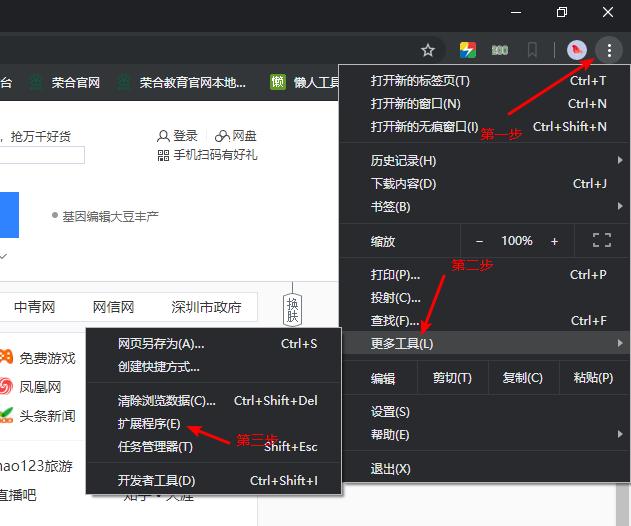The width and height of the screenshot is (631, 526).
Task: Open 任务管理器(T) in submenu
Action: click(214, 447)
